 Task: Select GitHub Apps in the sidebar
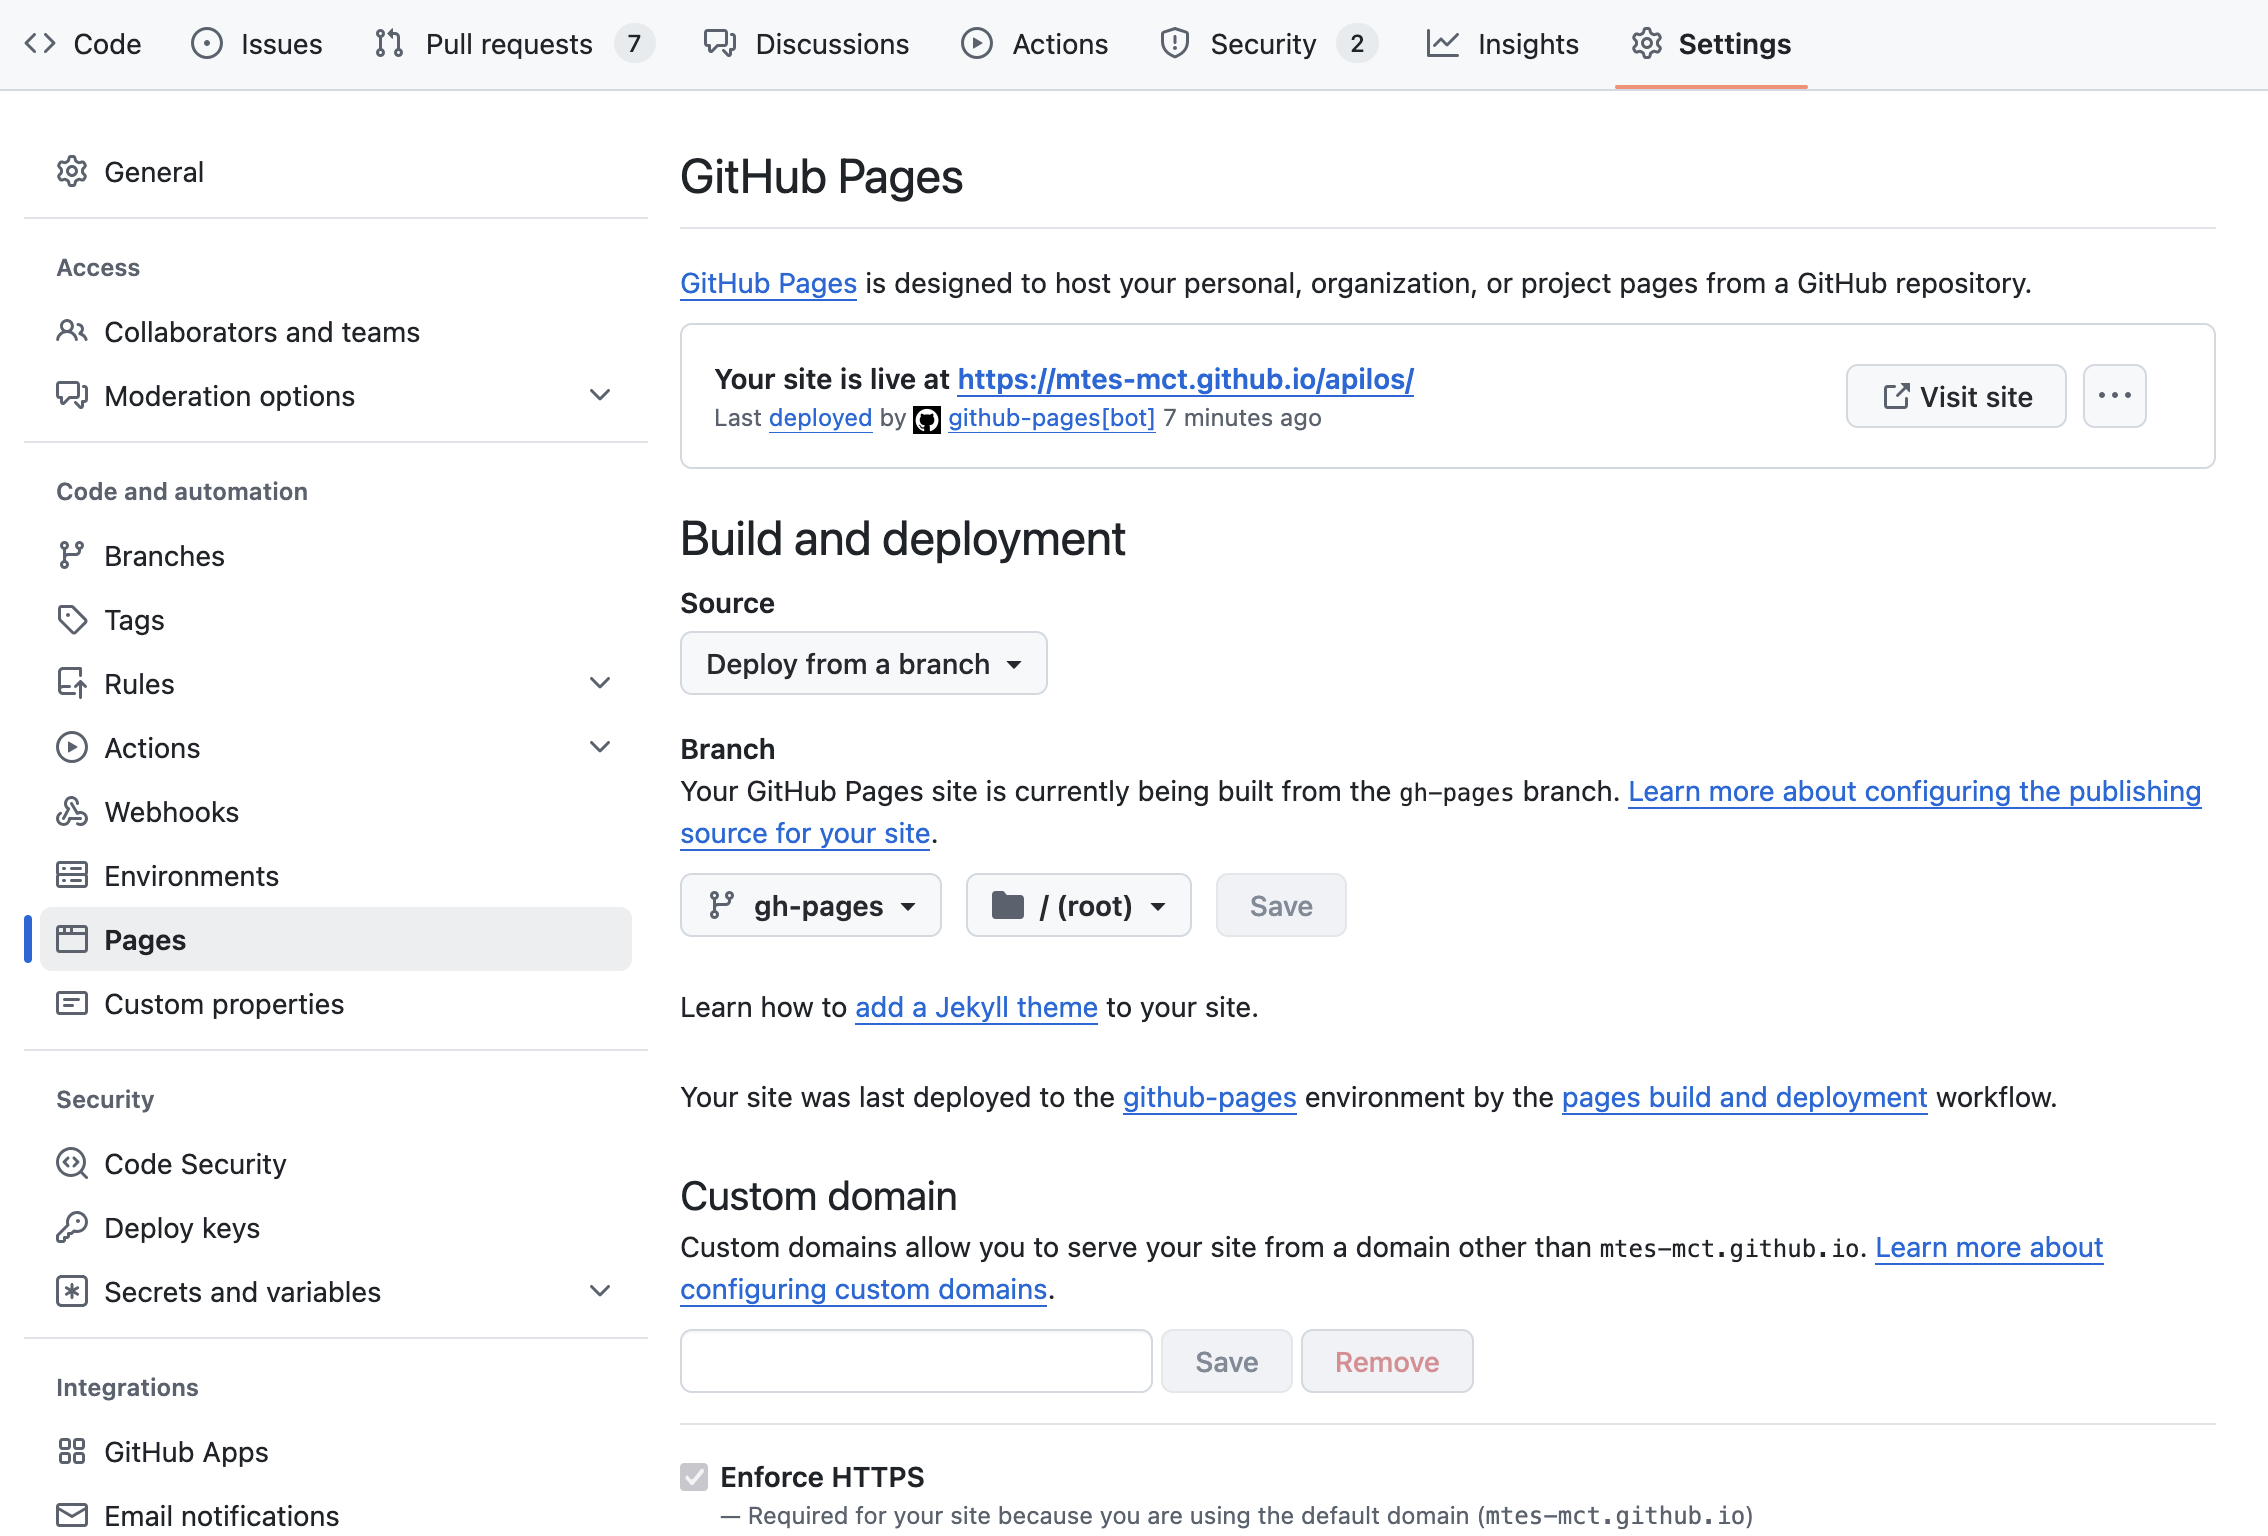[336, 1452]
